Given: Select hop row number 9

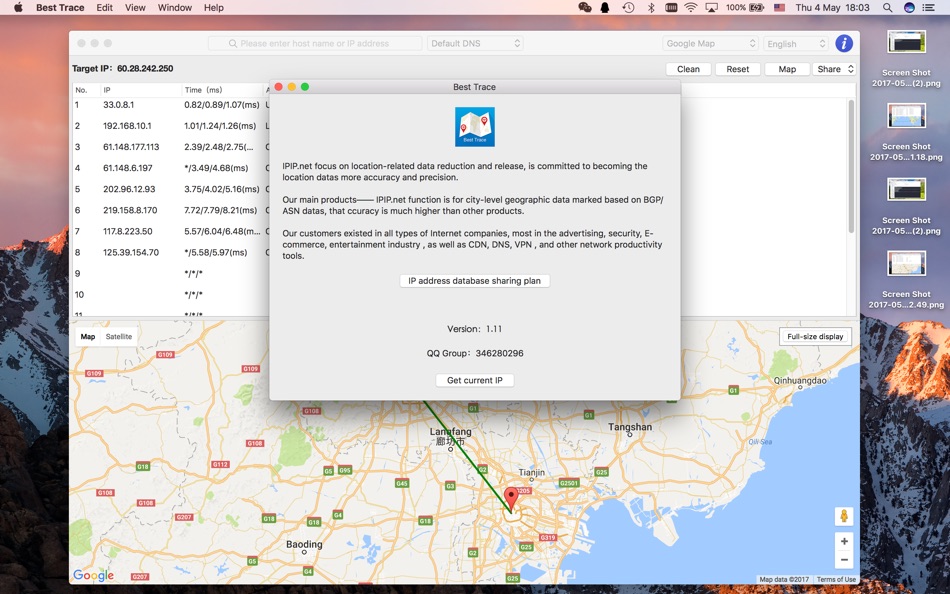Looking at the screenshot, I should point(170,273).
